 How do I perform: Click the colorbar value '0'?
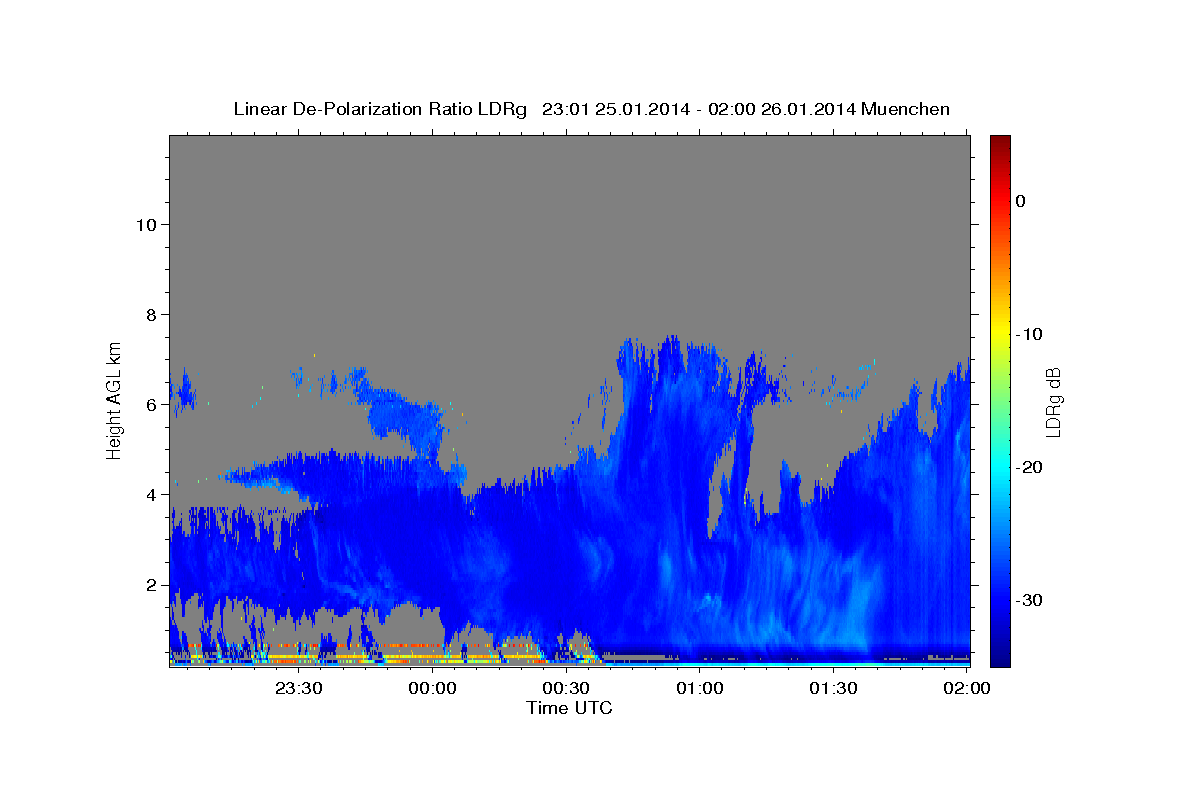pyautogui.click(x=1021, y=201)
